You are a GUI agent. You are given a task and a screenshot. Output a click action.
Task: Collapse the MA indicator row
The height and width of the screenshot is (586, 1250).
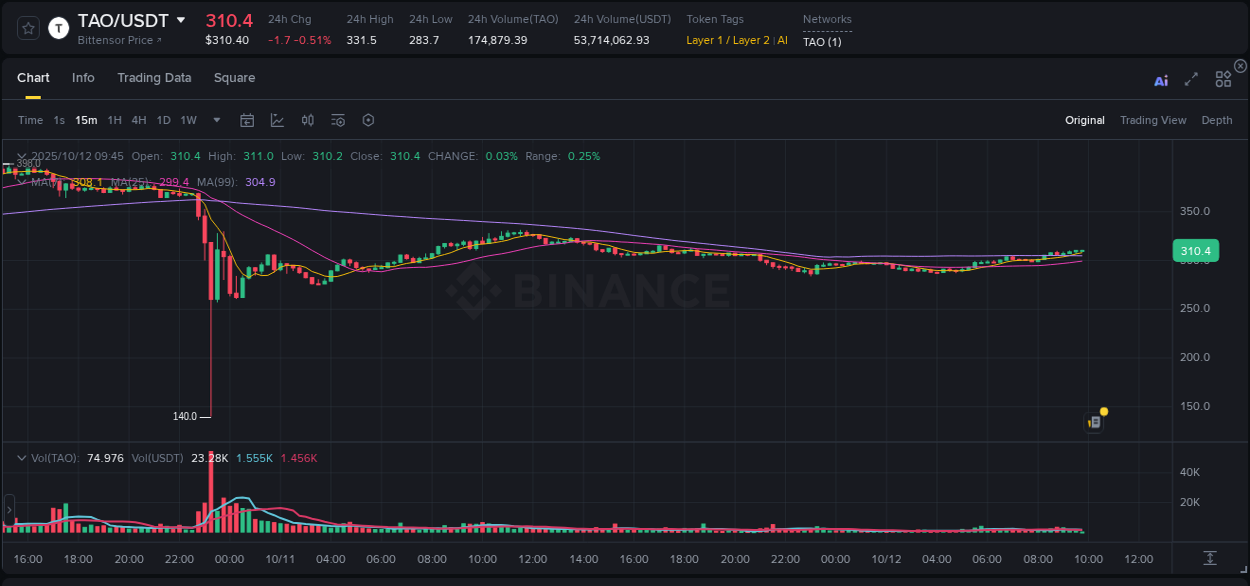[20, 182]
